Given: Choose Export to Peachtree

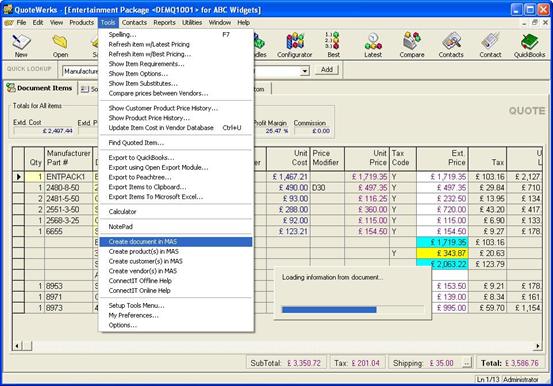Looking at the screenshot, I should pyautogui.click(x=176, y=177).
